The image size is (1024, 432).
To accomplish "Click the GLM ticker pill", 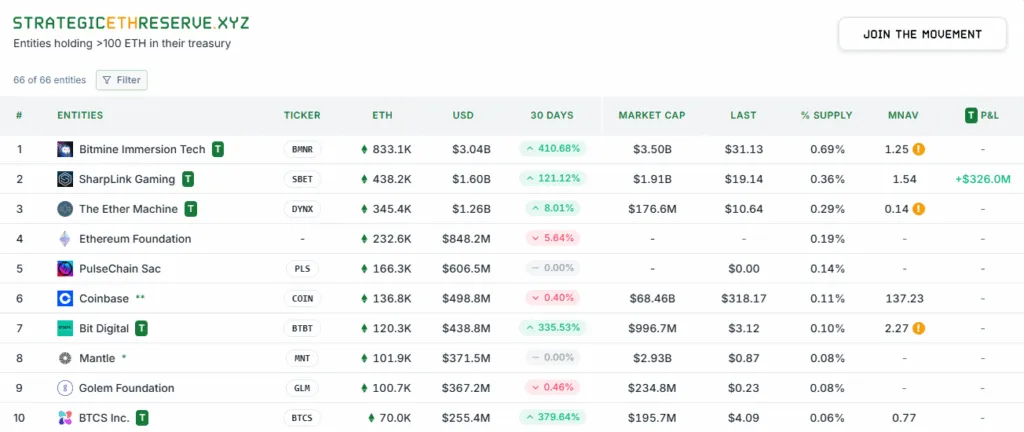I will pos(302,388).
